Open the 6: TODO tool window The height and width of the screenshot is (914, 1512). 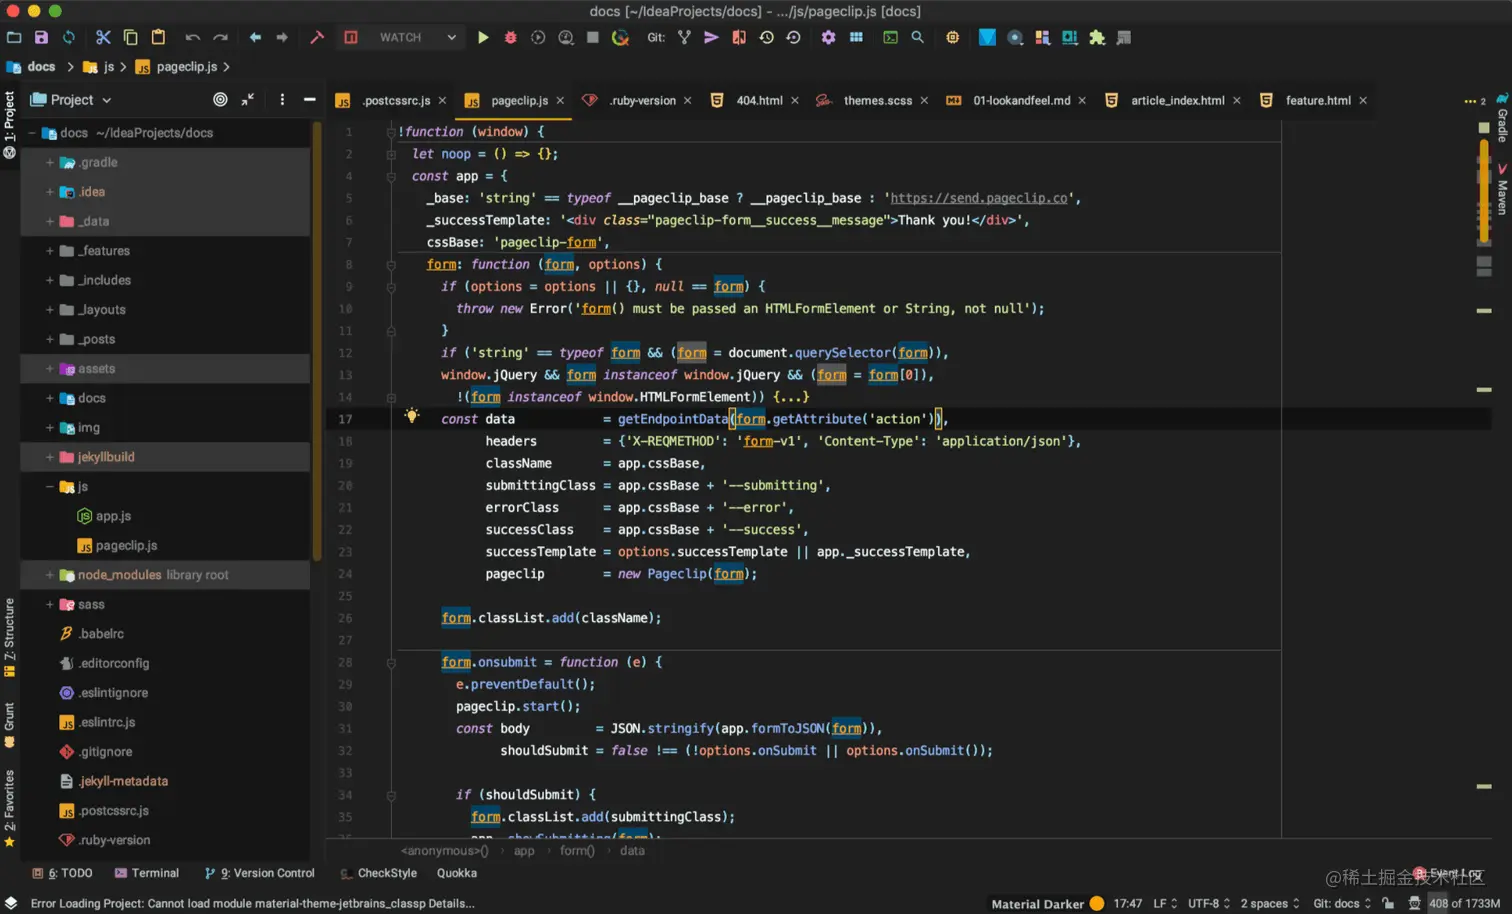pos(62,873)
